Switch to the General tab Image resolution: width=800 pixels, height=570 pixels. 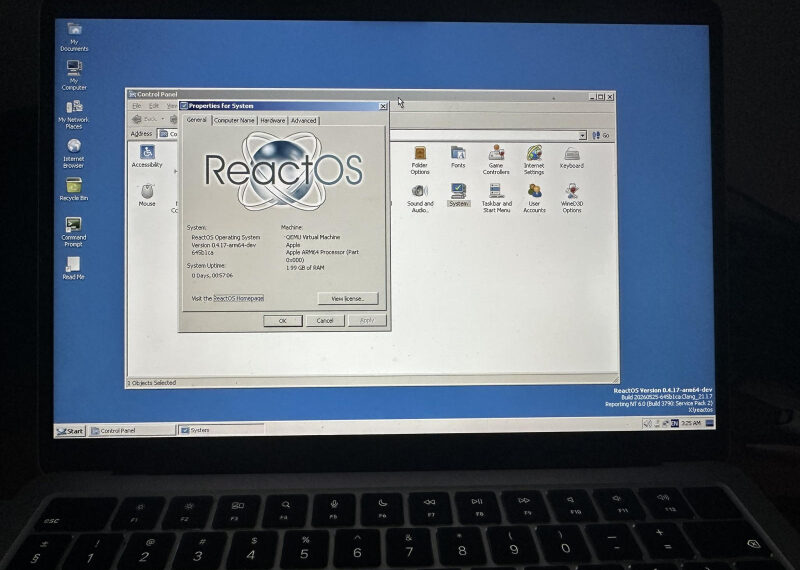196,120
